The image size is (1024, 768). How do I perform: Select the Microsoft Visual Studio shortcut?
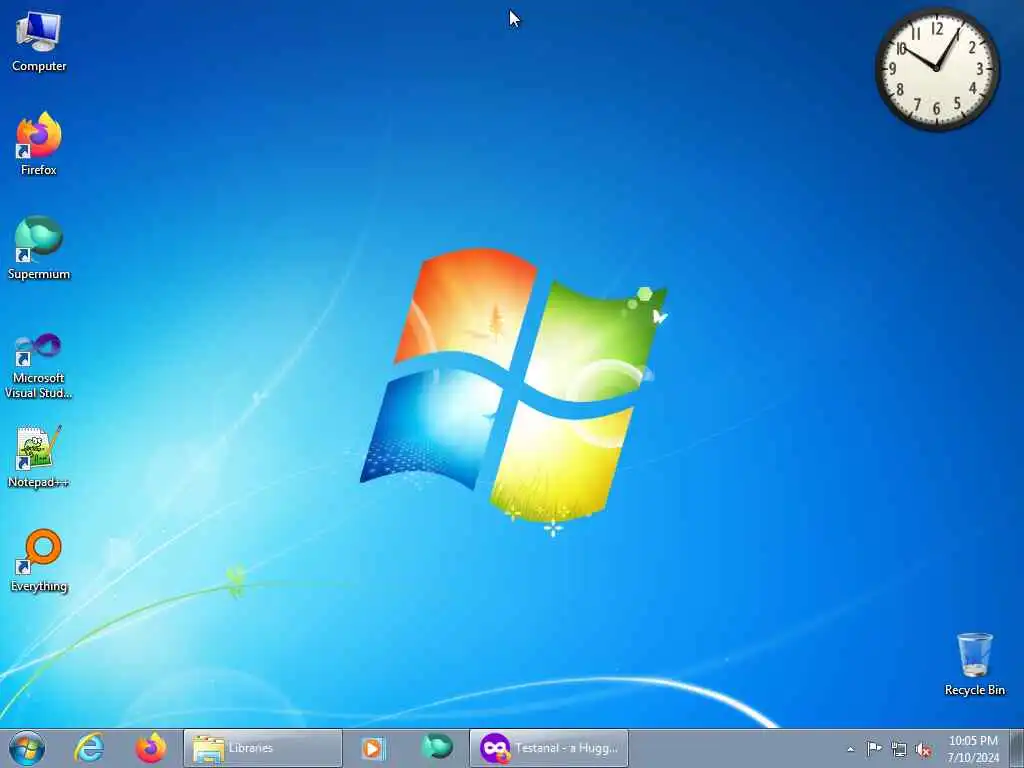coord(39,366)
